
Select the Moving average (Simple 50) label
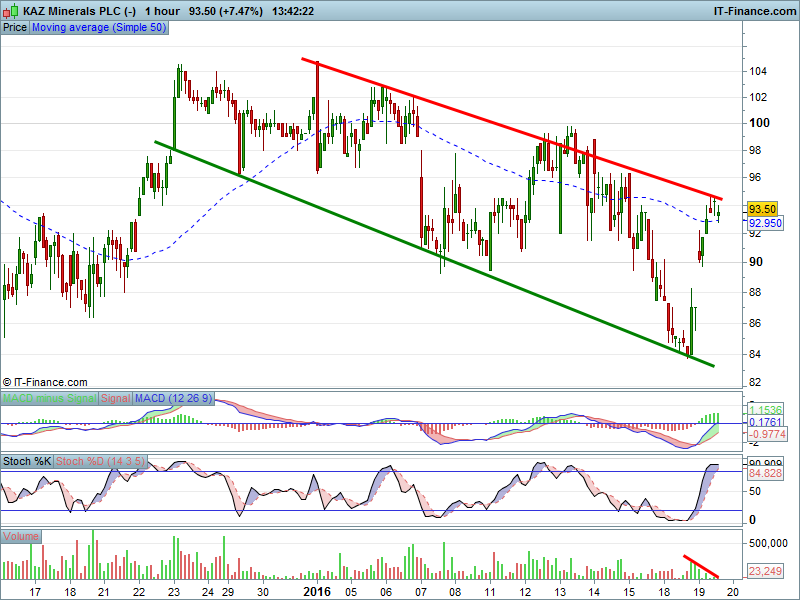[x=99, y=28]
